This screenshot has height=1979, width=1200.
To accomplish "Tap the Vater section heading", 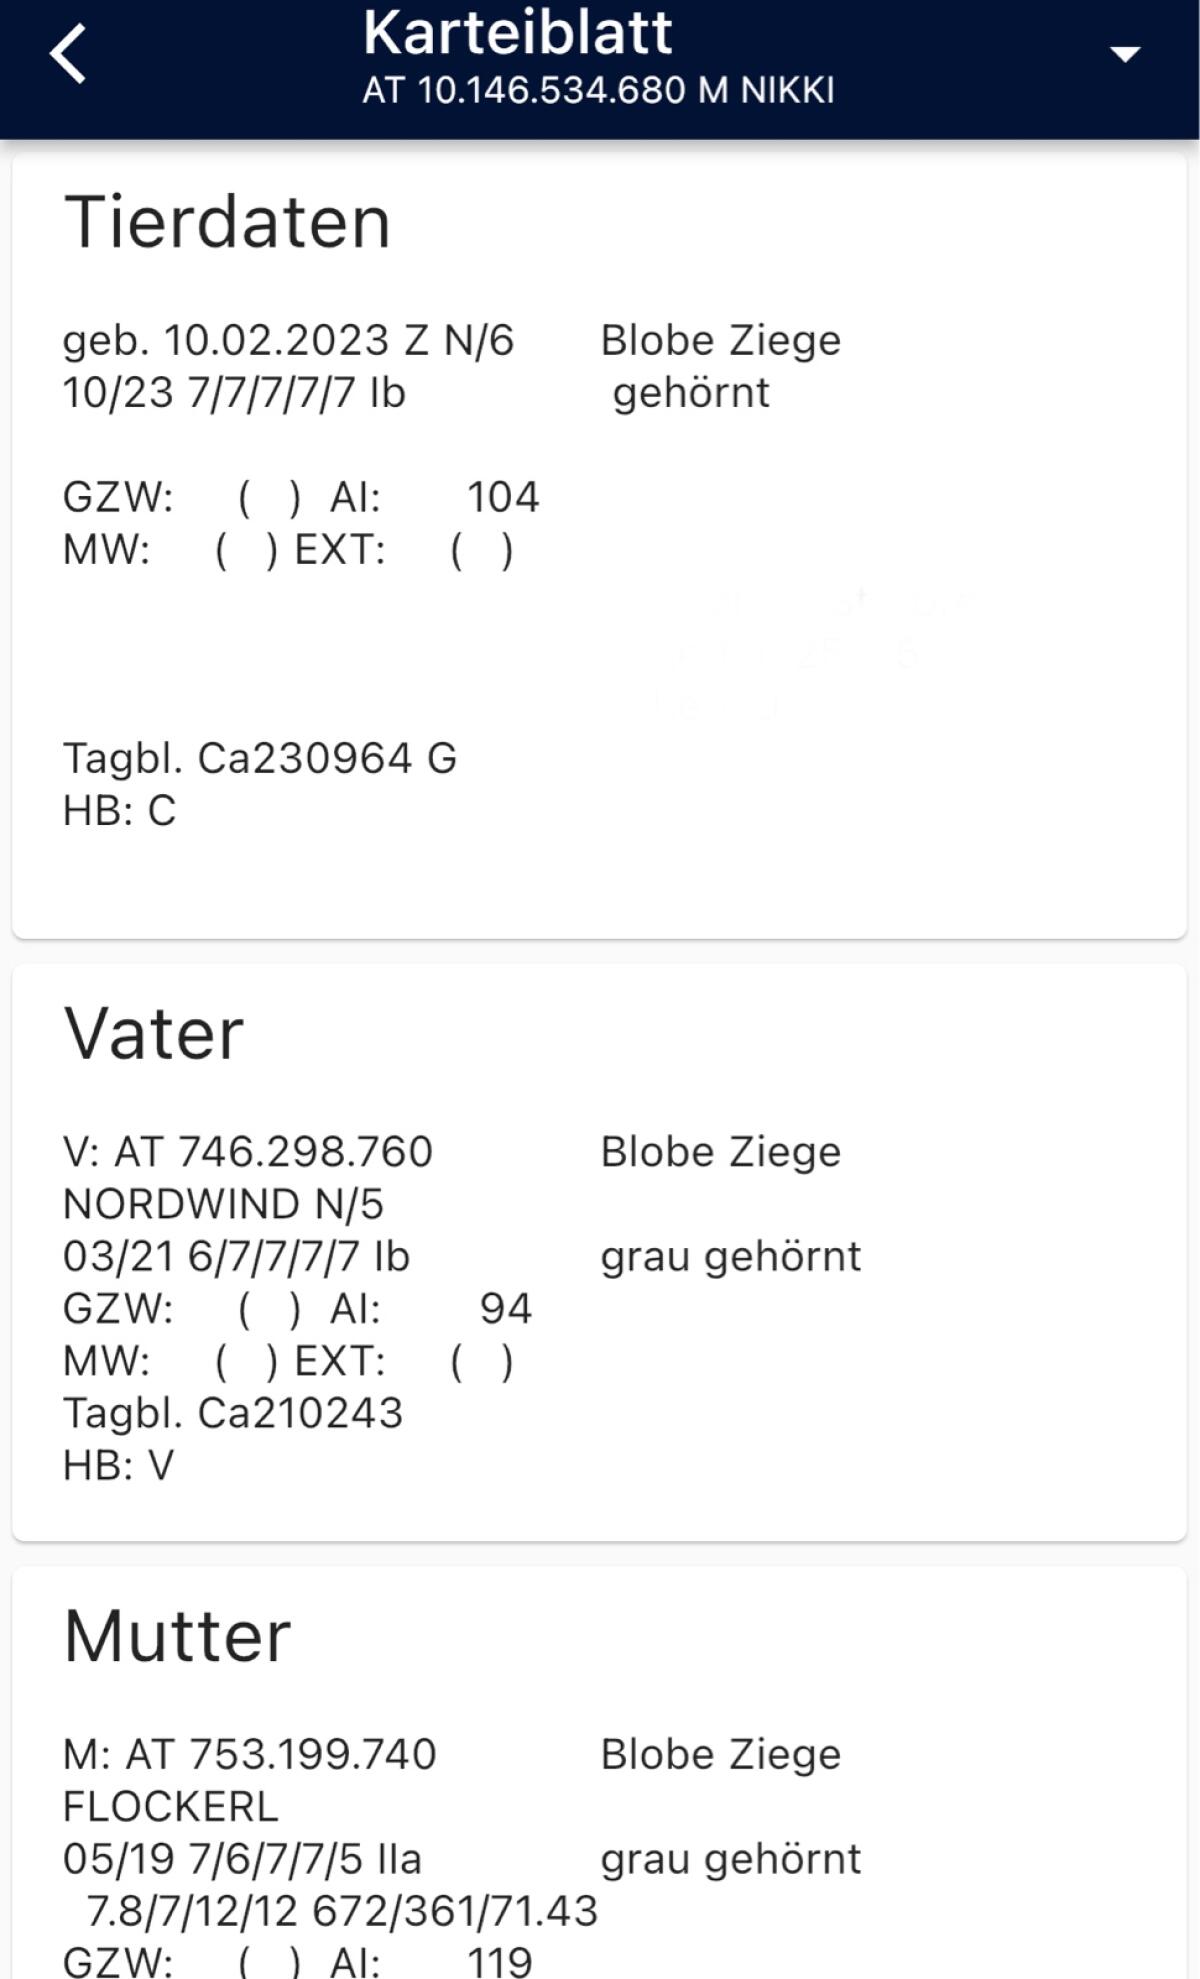I will [154, 1034].
